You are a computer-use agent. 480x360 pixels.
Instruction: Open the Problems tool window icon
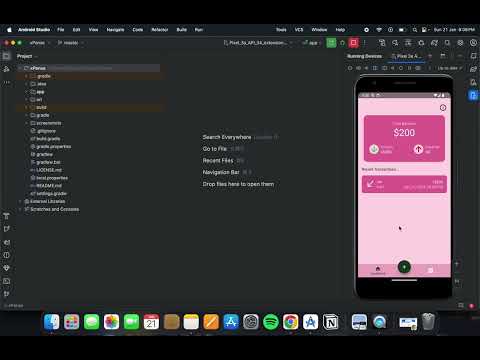[6, 255]
